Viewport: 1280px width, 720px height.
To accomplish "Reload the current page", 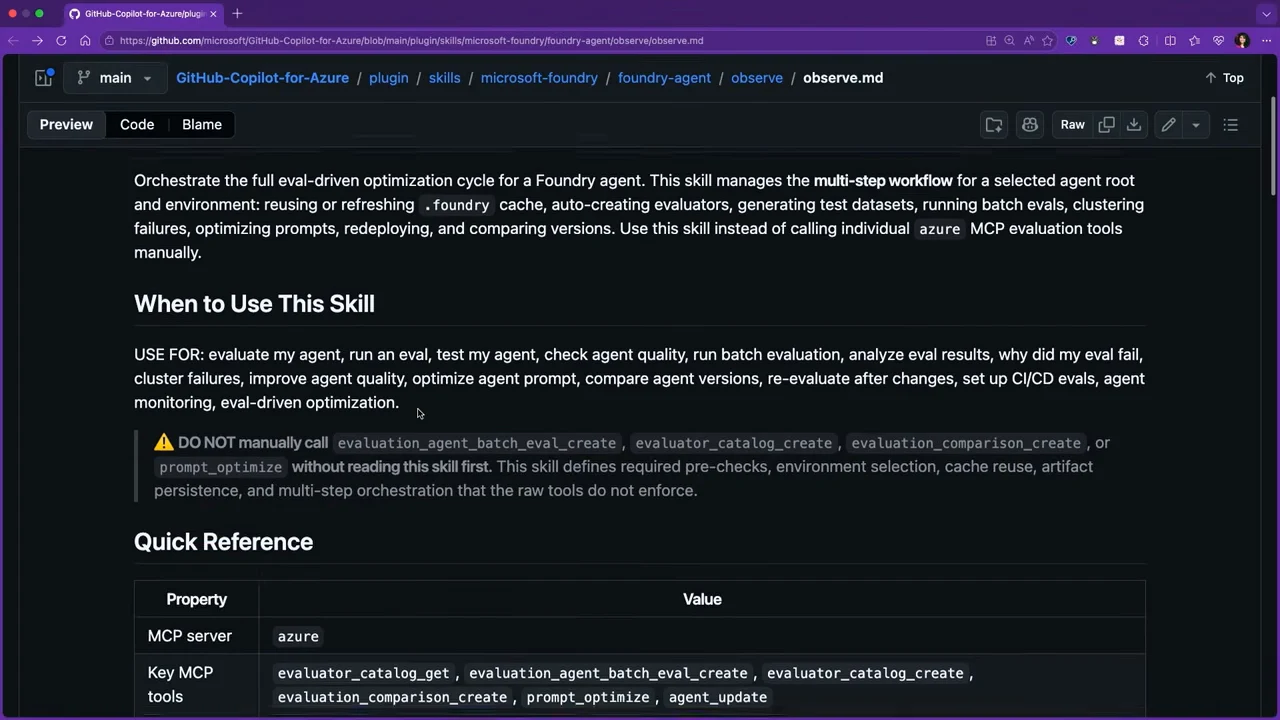I will (61, 41).
